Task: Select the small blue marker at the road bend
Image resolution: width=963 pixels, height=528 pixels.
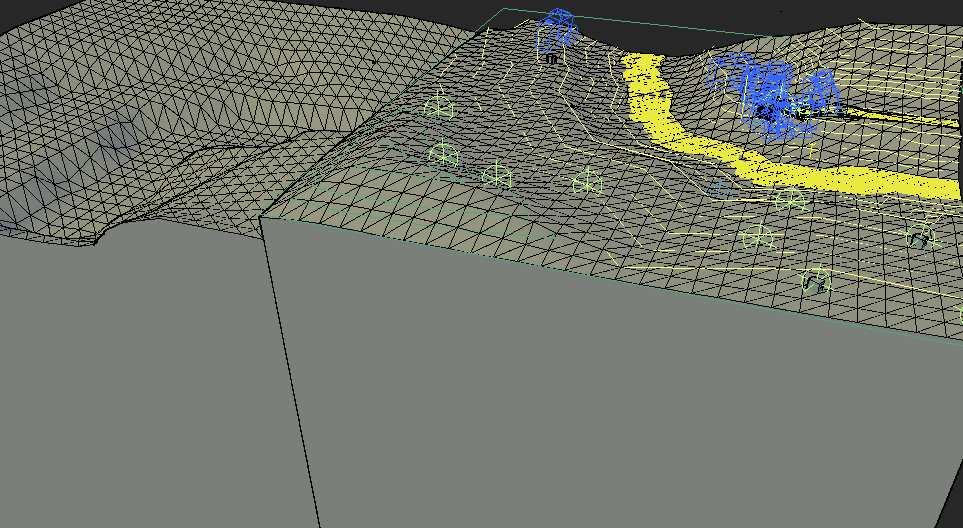Action: pyautogui.click(x=722, y=186)
